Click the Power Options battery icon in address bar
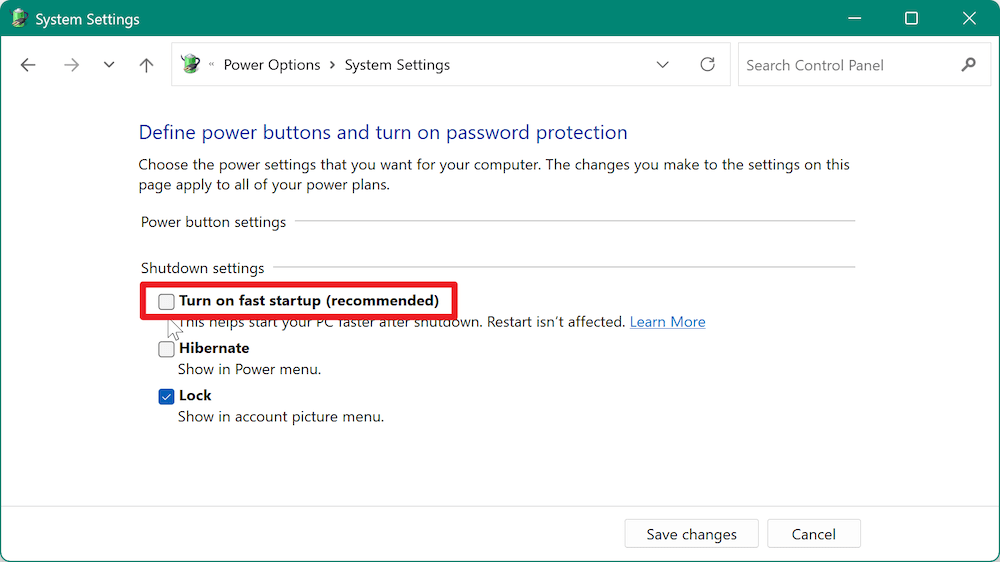Image resolution: width=1000 pixels, height=562 pixels. (190, 65)
